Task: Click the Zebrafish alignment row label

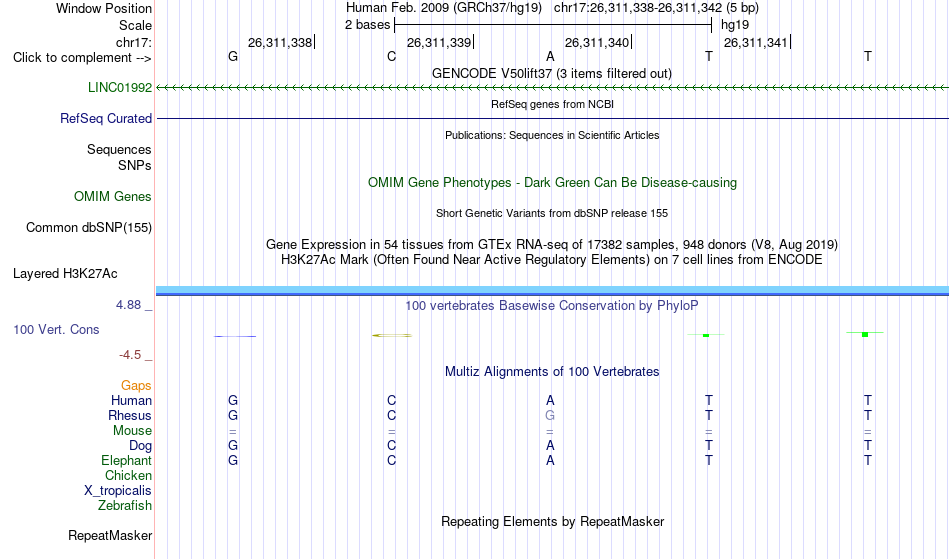Action: (125, 506)
